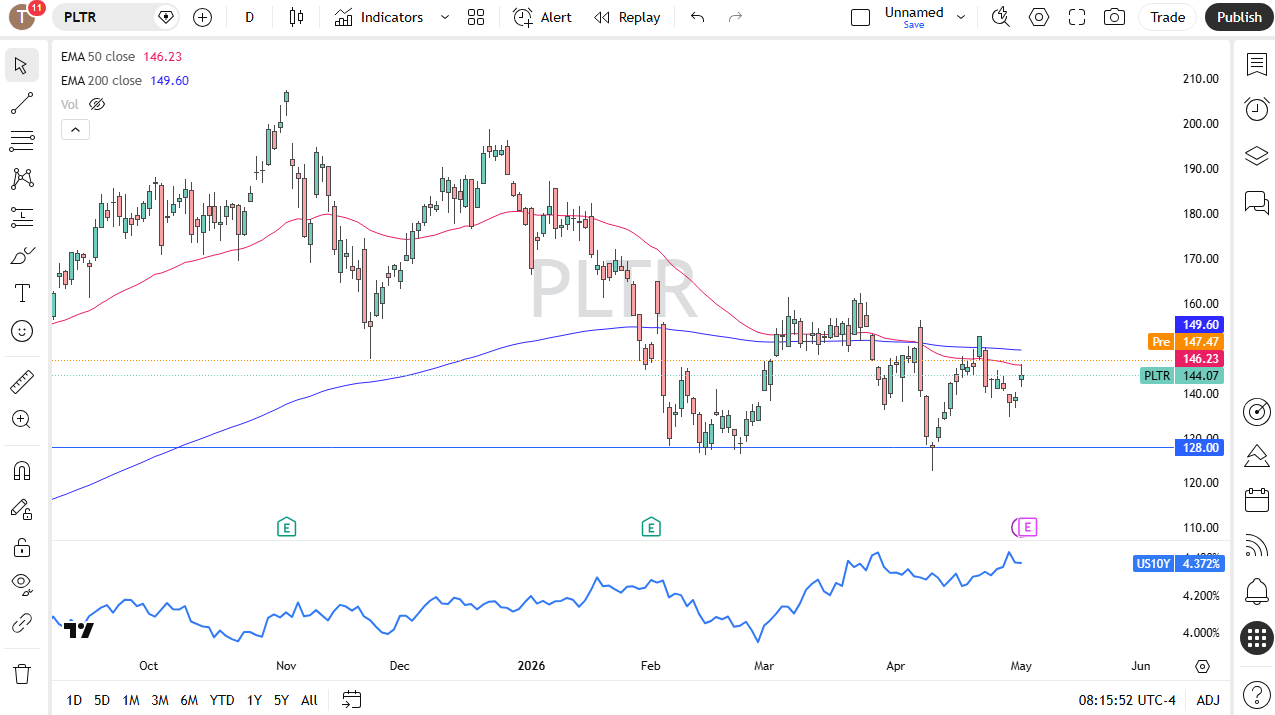
Task: Open the emoji icons tool
Action: [22, 331]
